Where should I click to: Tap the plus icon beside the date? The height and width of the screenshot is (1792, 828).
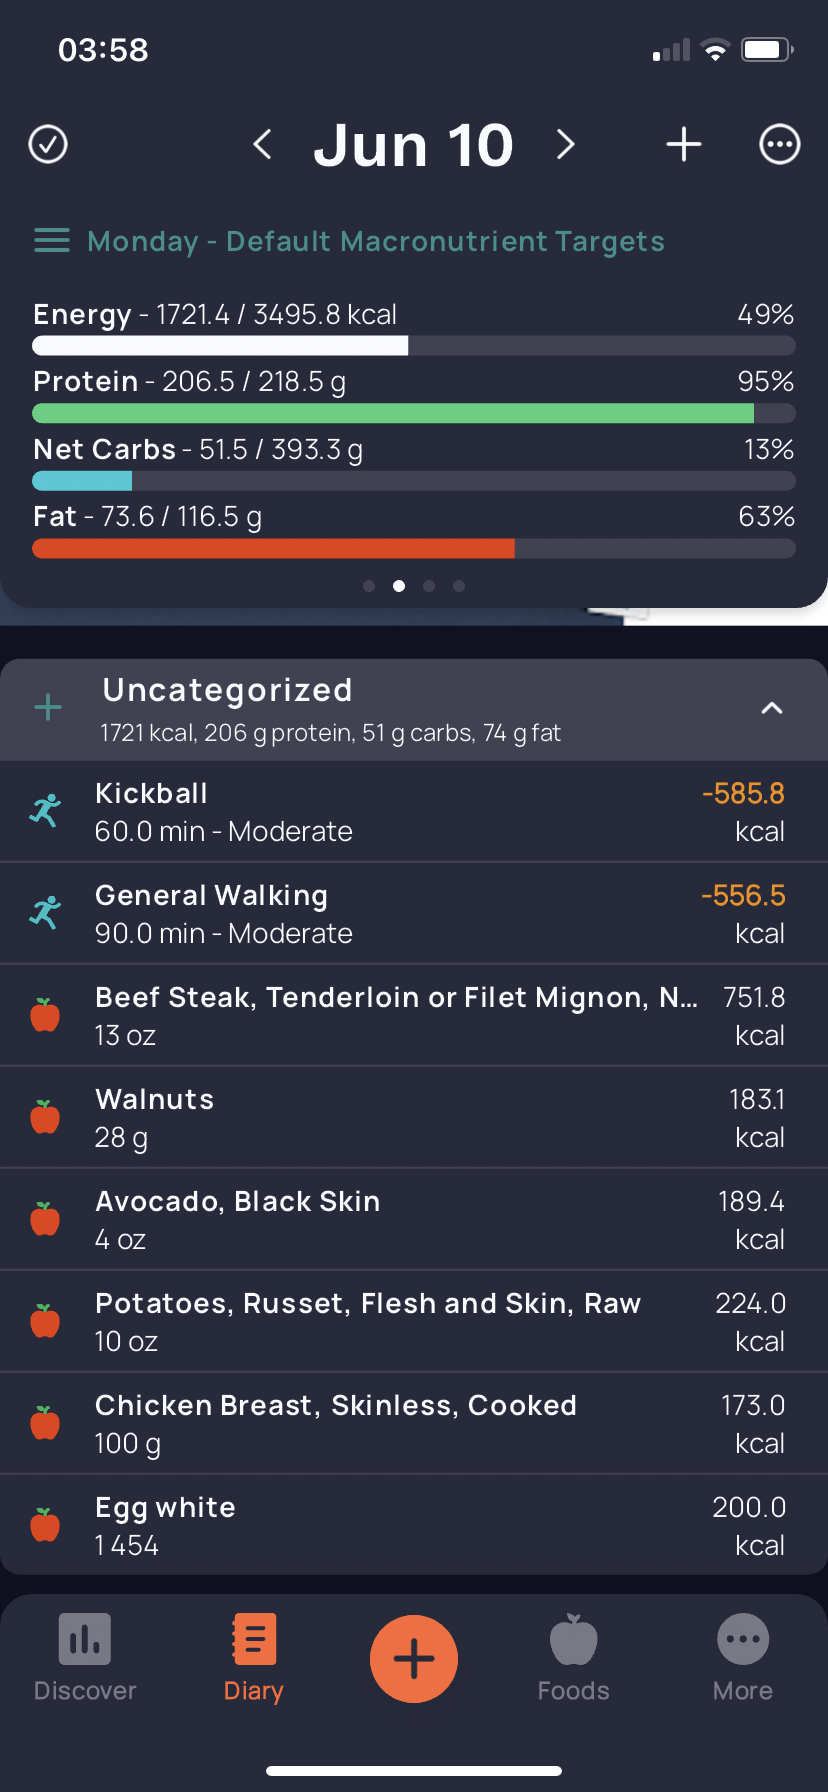click(x=684, y=145)
